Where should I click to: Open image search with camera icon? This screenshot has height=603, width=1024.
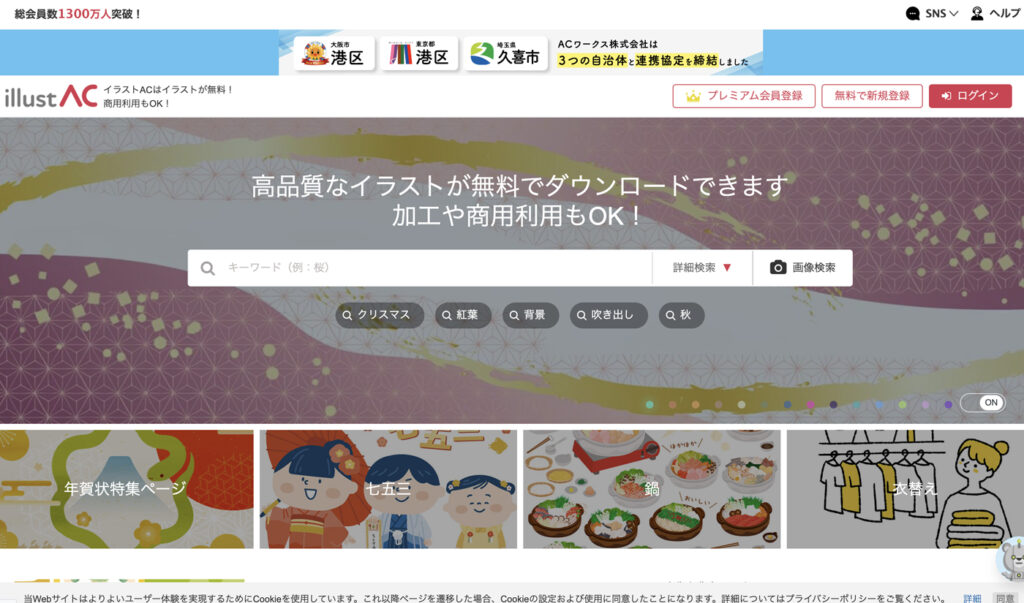pyautogui.click(x=803, y=268)
